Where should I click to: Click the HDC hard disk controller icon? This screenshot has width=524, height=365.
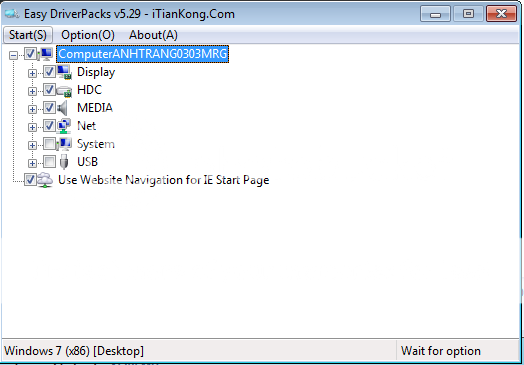[64, 90]
